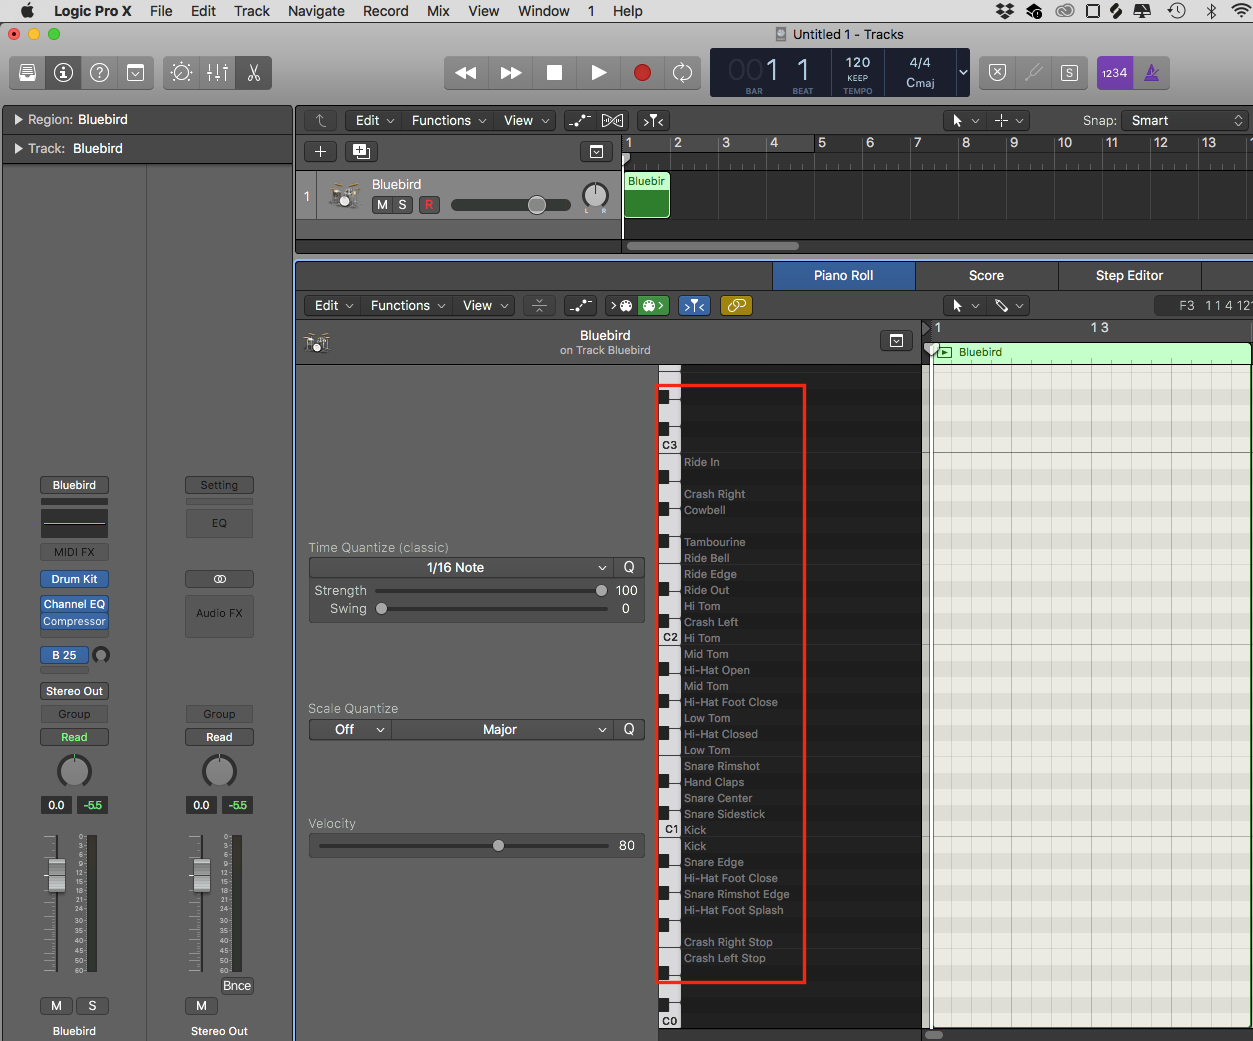This screenshot has width=1253, height=1041.
Task: Open Tracks area Edit menu
Action: point(375,120)
